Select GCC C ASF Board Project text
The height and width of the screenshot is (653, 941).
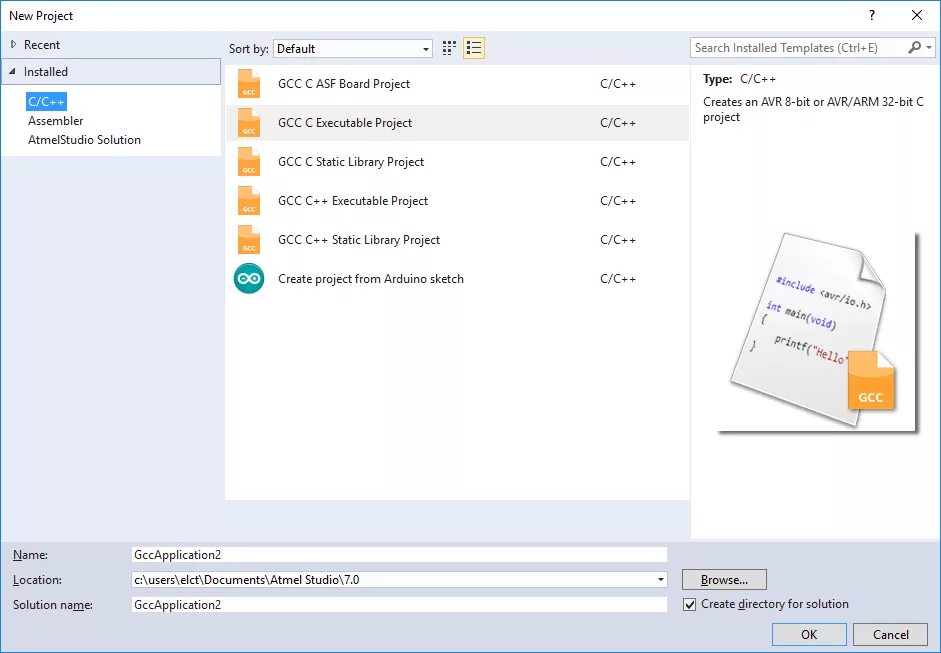[344, 83]
